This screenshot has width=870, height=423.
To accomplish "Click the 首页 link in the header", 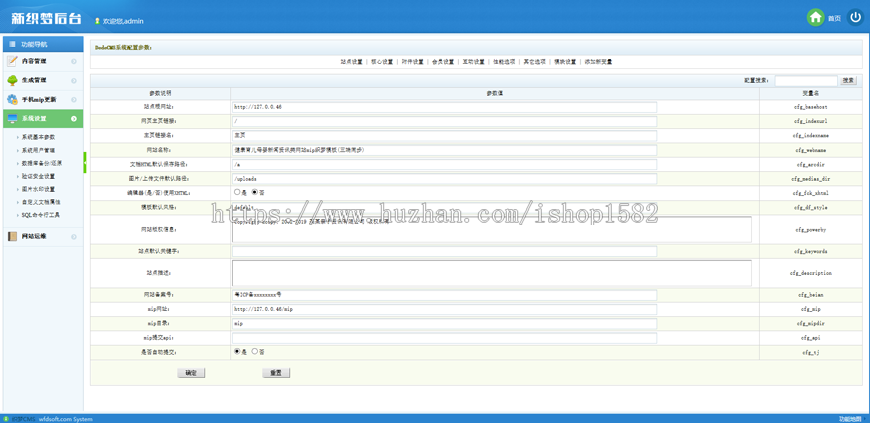I will [834, 18].
